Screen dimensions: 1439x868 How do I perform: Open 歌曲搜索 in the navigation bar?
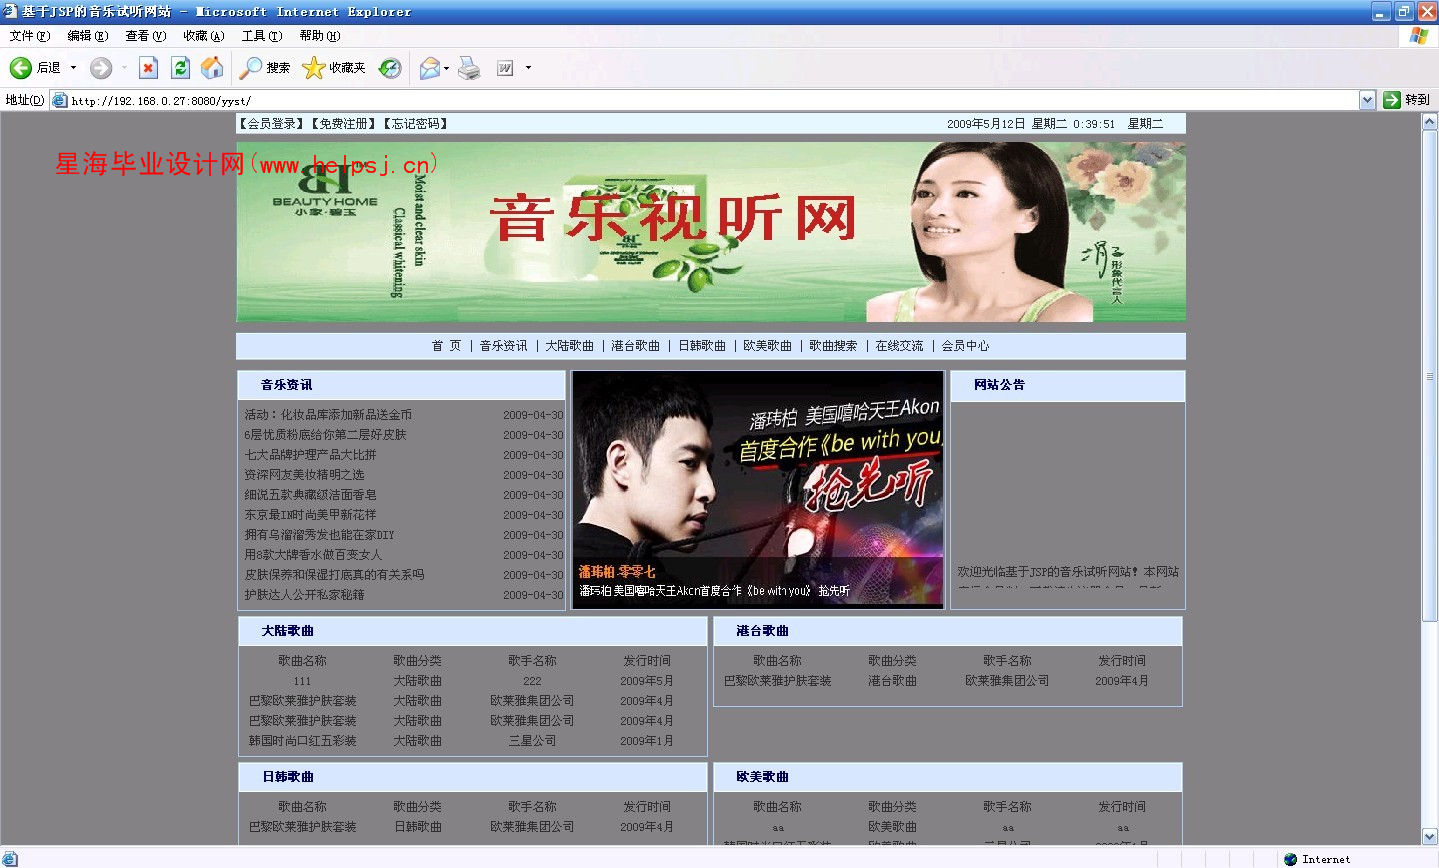[x=833, y=346]
